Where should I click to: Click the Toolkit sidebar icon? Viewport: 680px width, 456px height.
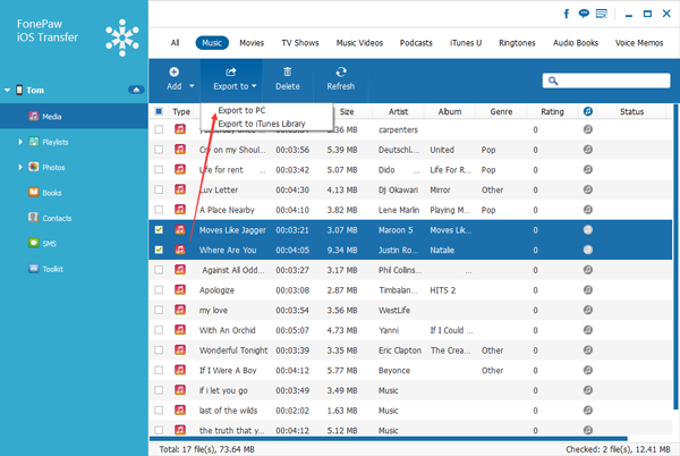(33, 268)
